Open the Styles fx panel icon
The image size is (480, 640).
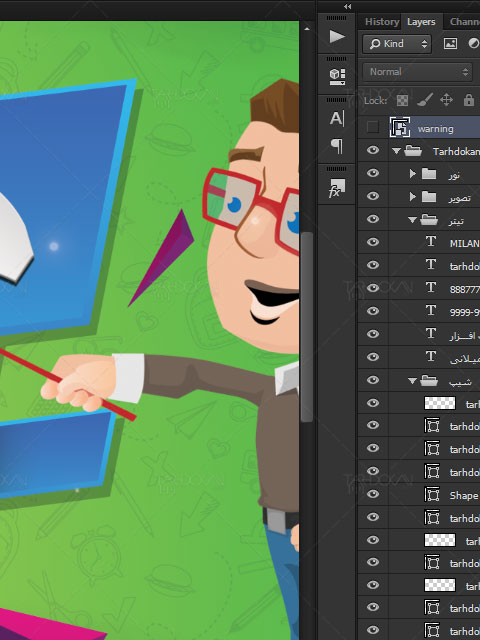point(337,188)
